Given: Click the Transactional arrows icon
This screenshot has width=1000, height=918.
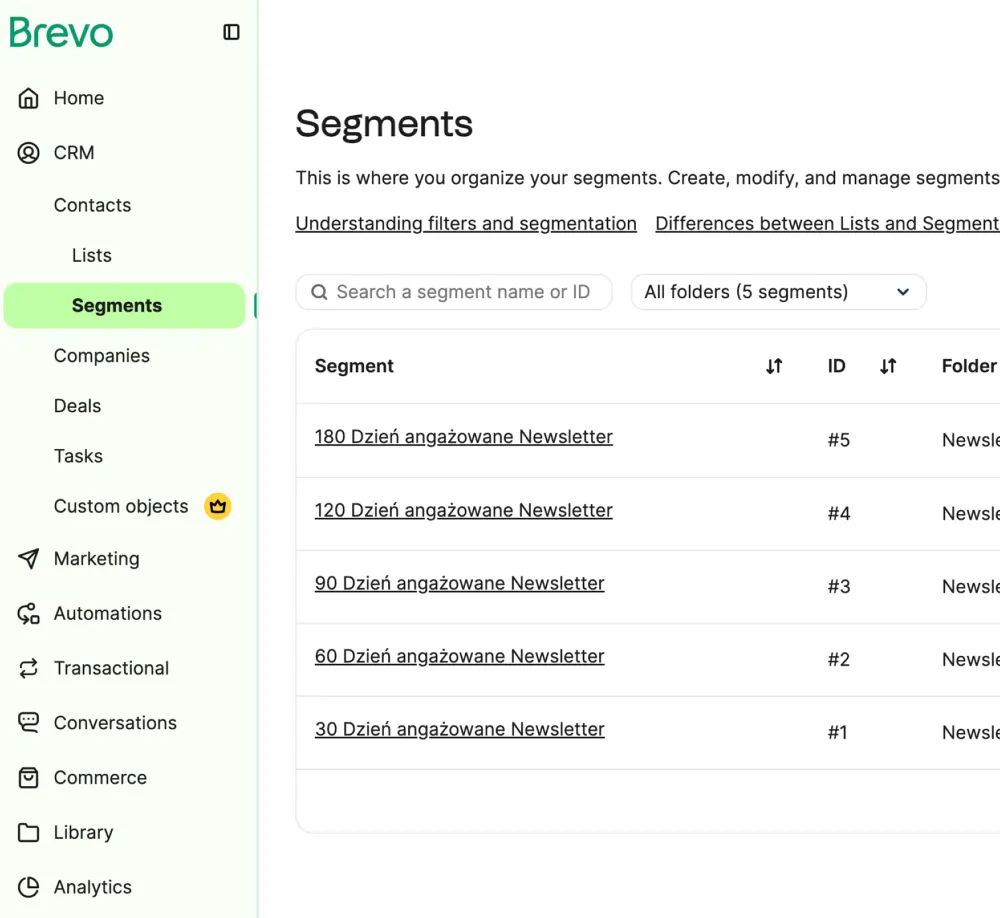Looking at the screenshot, I should pyautogui.click(x=28, y=669).
